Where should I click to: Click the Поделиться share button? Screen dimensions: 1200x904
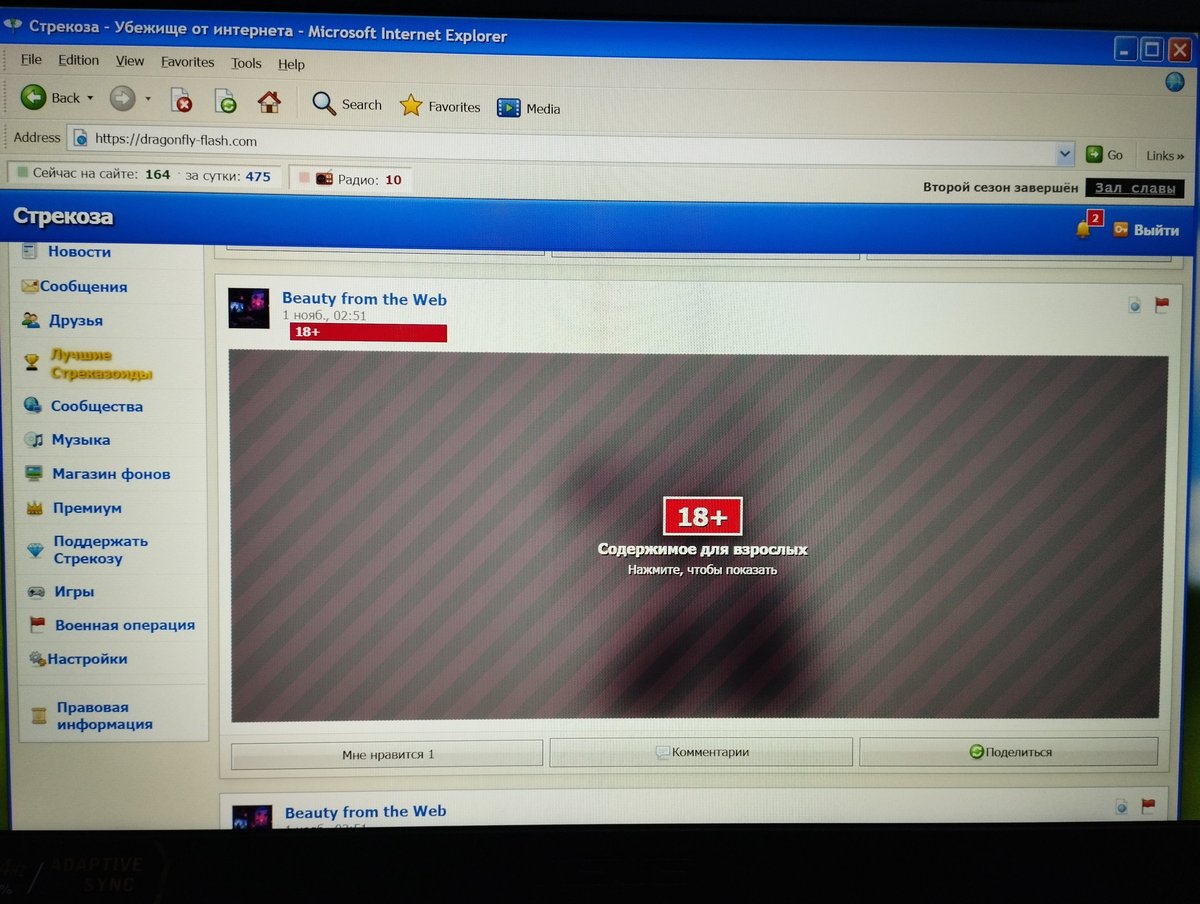tap(1009, 751)
